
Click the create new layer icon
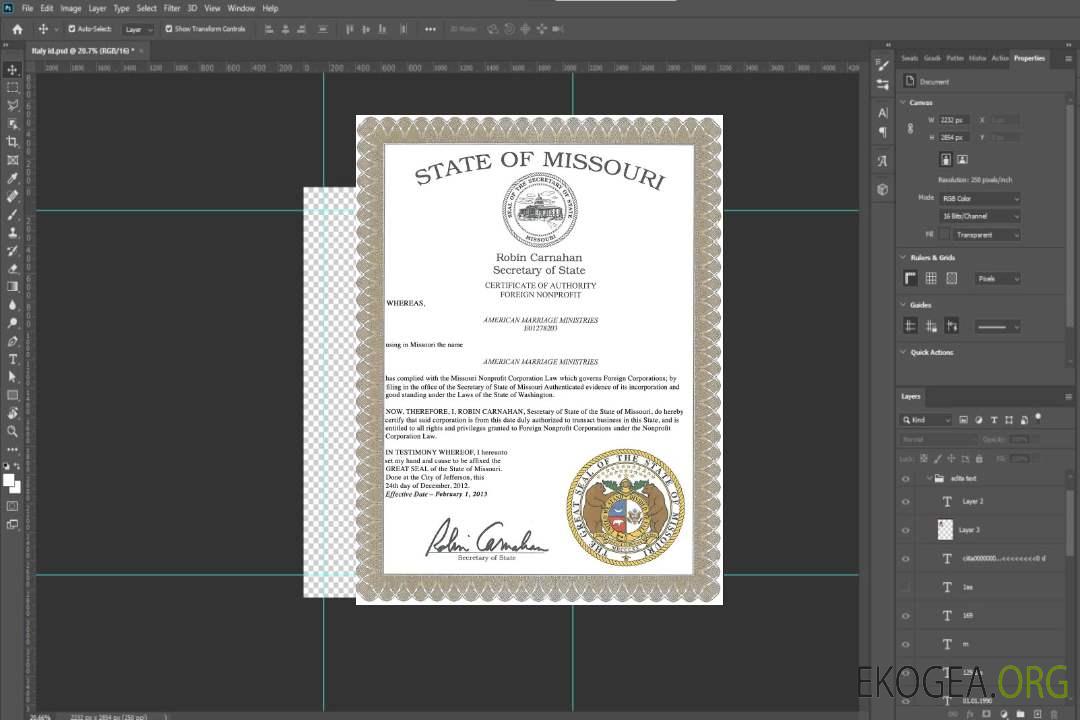[x=1037, y=714]
